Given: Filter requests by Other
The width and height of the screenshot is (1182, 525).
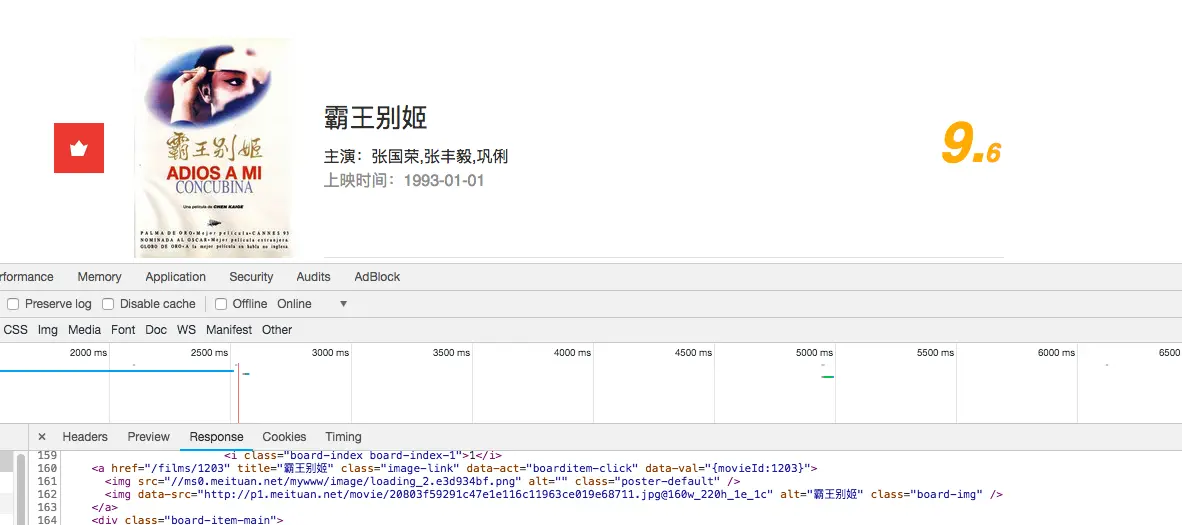Looking at the screenshot, I should click(277, 330).
